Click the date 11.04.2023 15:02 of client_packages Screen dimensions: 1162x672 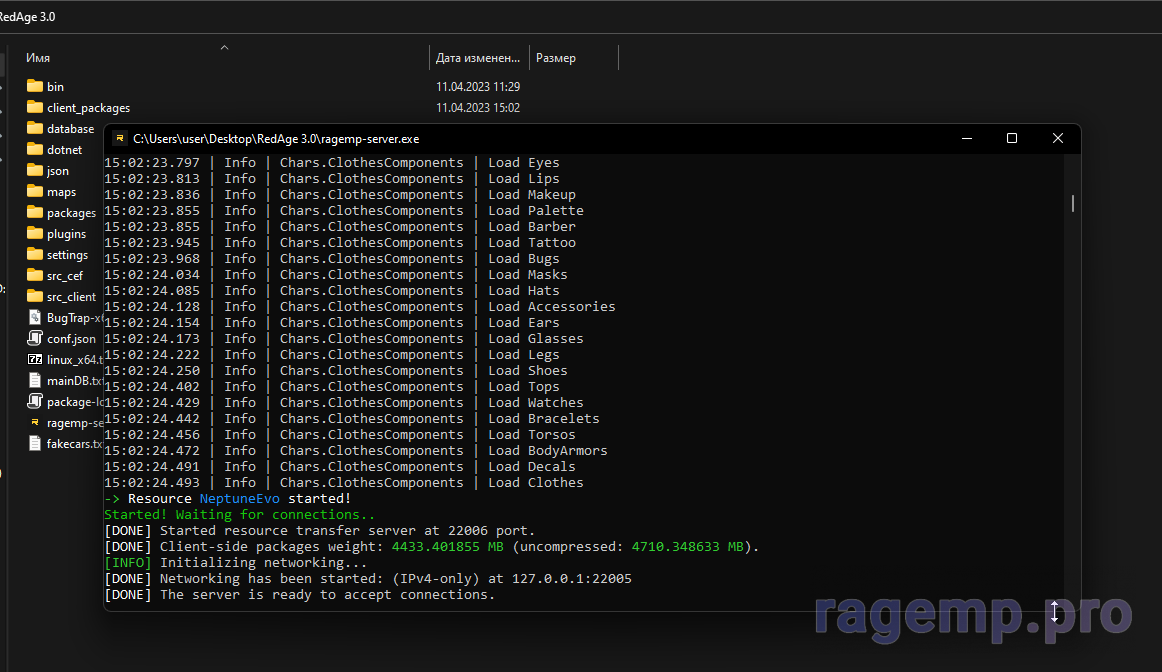(x=478, y=107)
